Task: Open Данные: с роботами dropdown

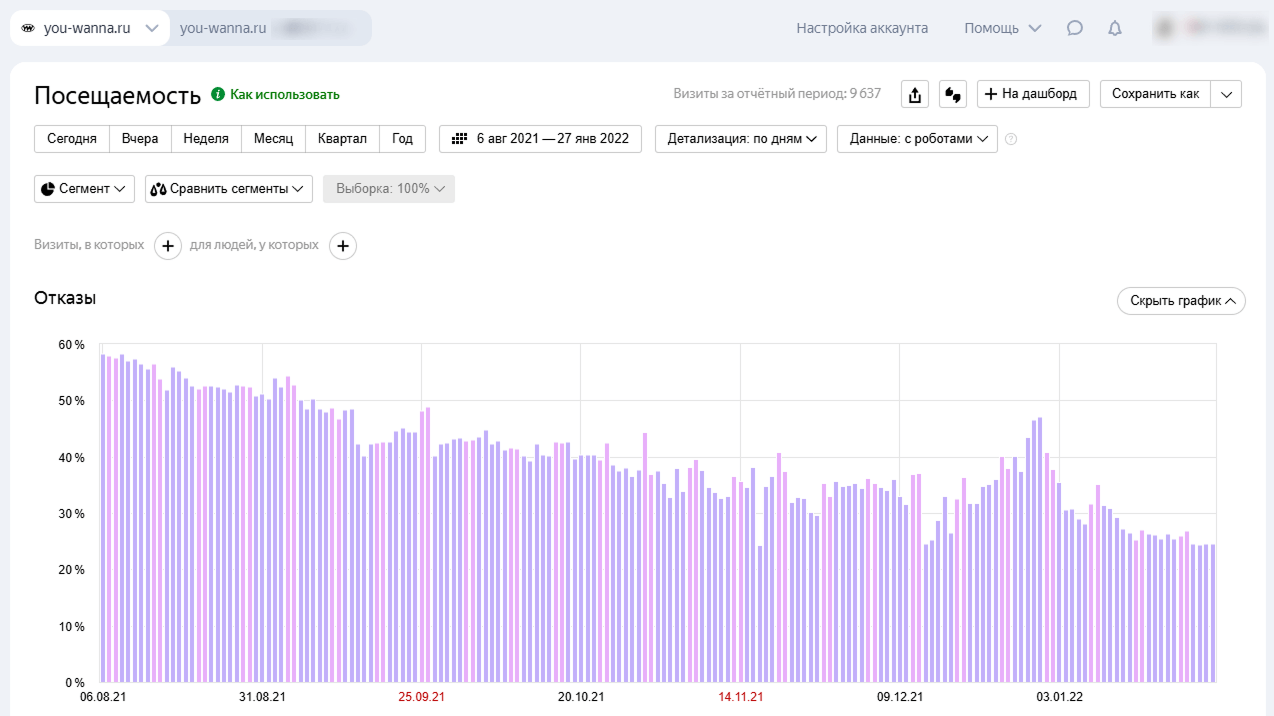Action: coord(916,139)
